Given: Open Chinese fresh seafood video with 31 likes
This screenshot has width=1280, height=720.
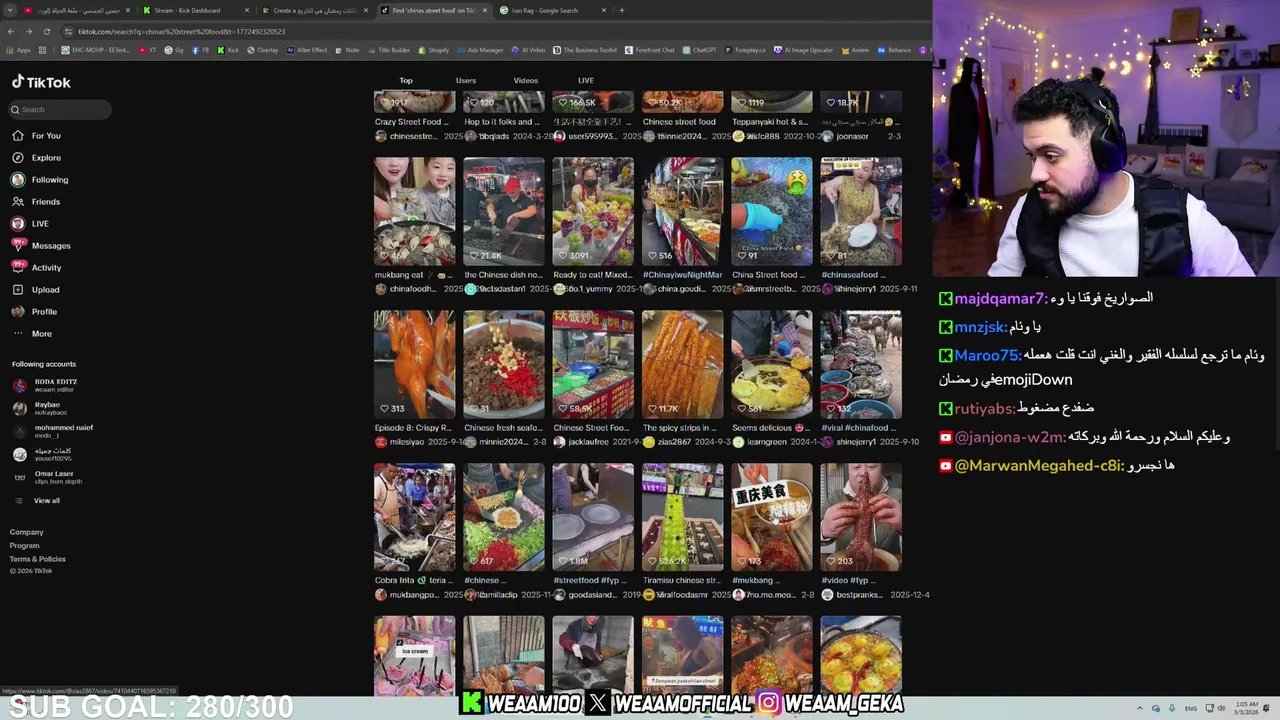Looking at the screenshot, I should pyautogui.click(x=504, y=364).
